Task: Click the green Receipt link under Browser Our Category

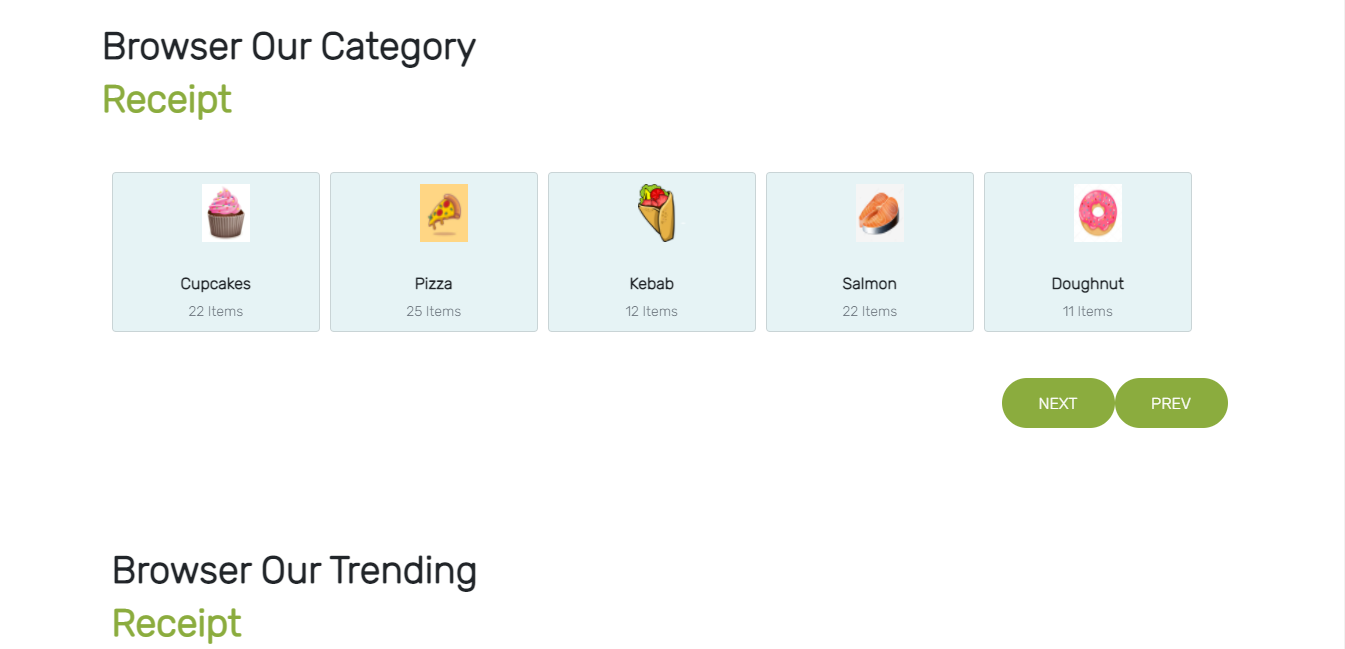Action: click(x=166, y=99)
